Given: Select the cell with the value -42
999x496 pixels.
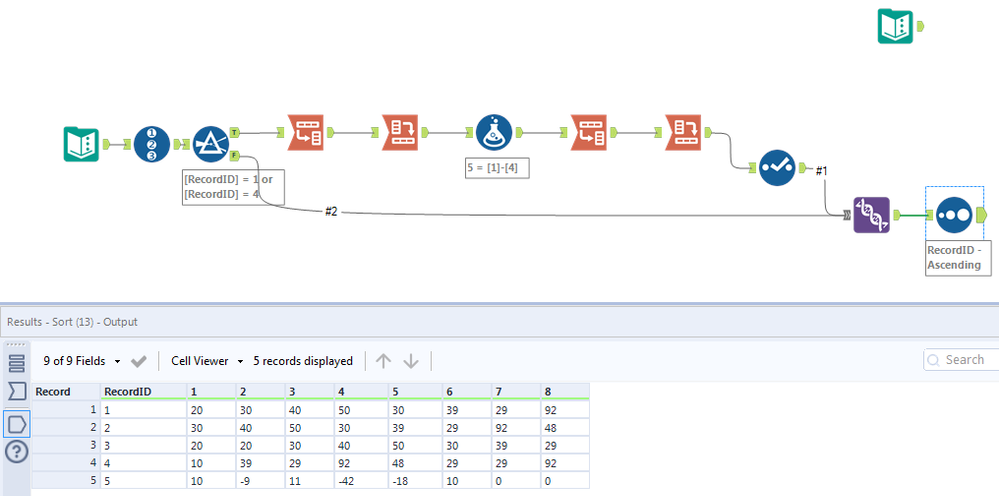Looking at the screenshot, I should pyautogui.click(x=361, y=480).
